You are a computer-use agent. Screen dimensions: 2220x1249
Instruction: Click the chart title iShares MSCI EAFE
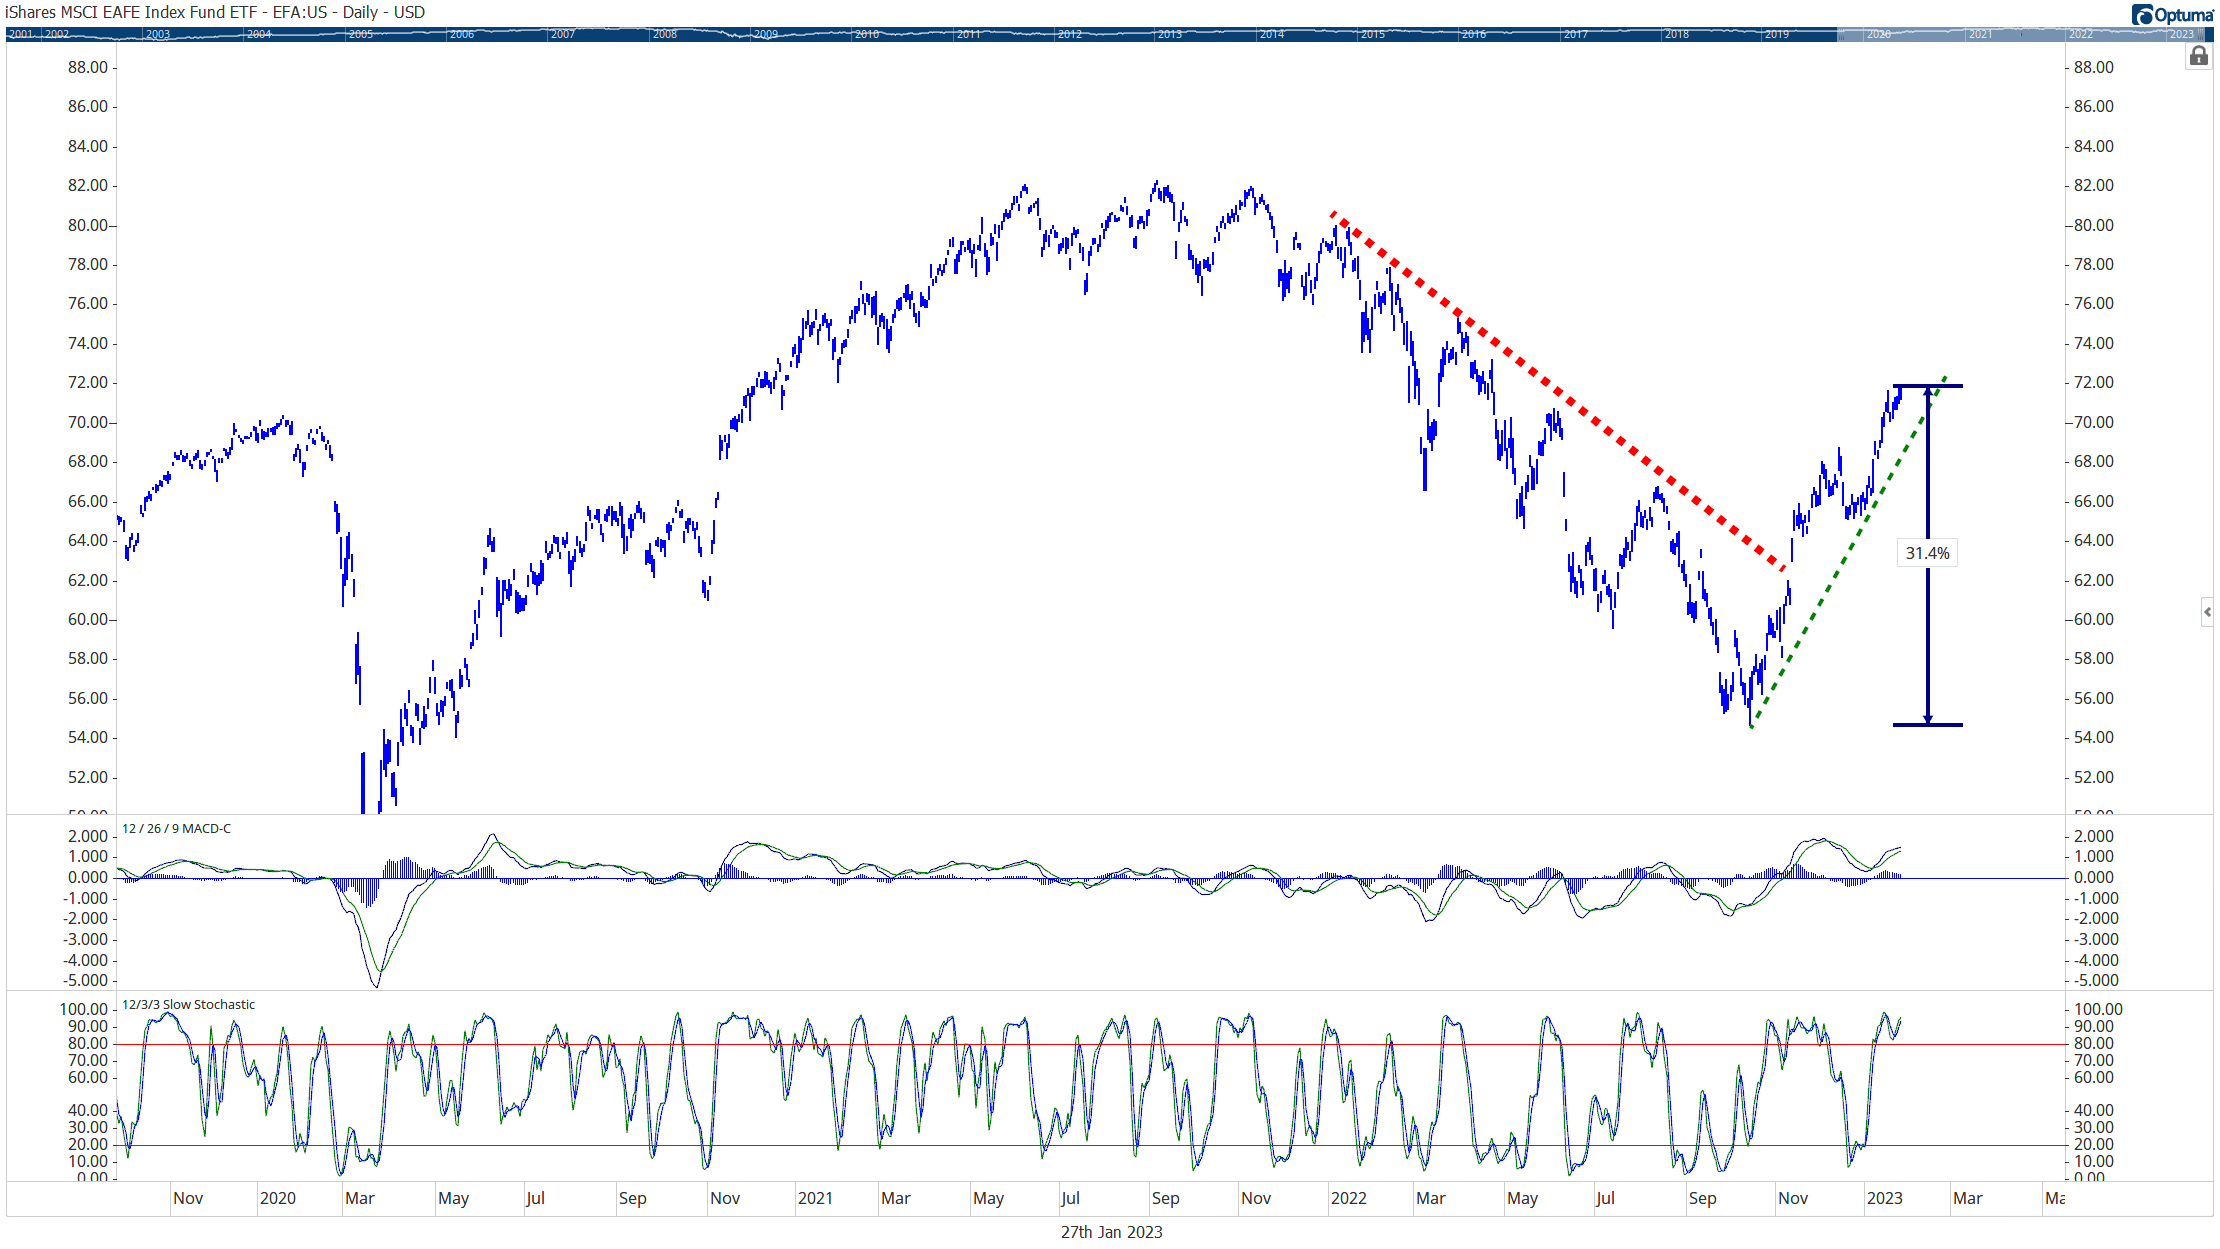(x=215, y=12)
